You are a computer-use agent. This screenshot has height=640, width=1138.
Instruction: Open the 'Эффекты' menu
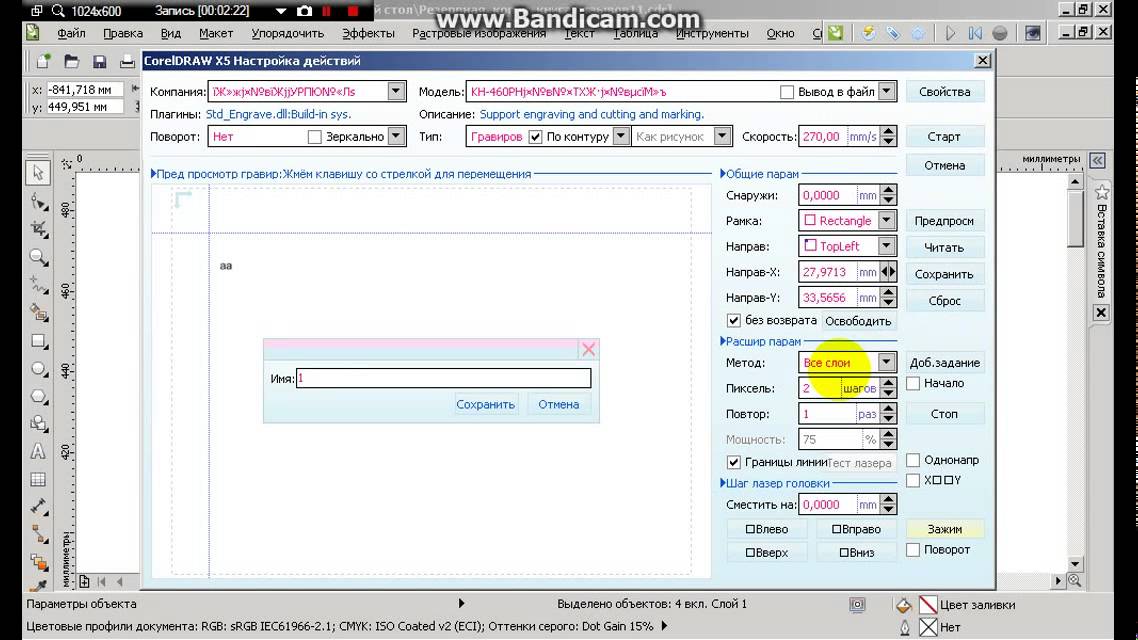click(369, 33)
